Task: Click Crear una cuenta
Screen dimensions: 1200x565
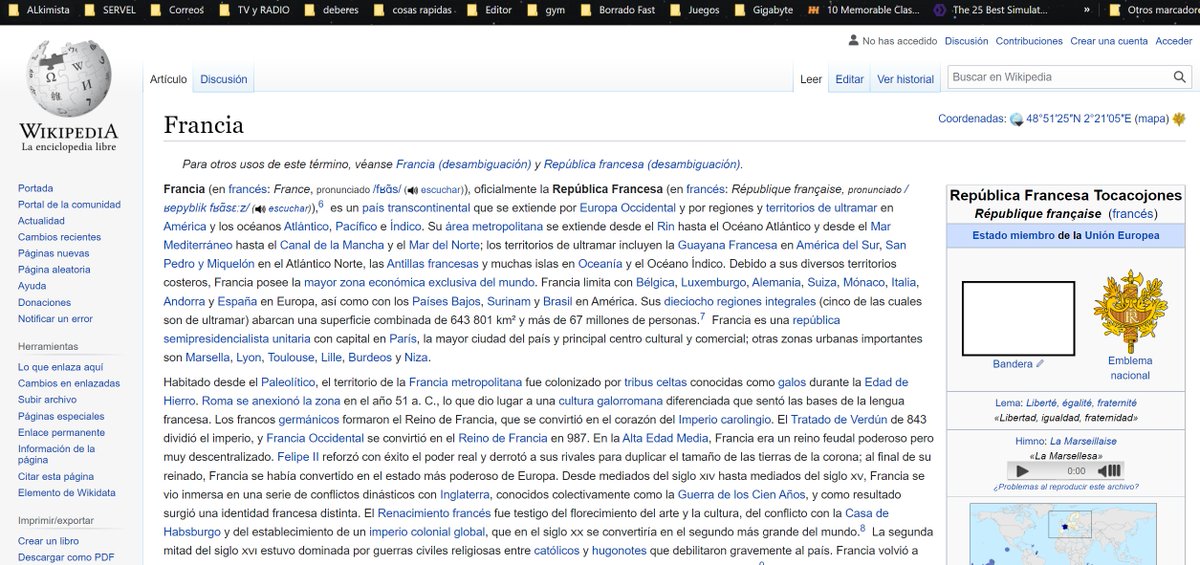Action: (x=1109, y=41)
